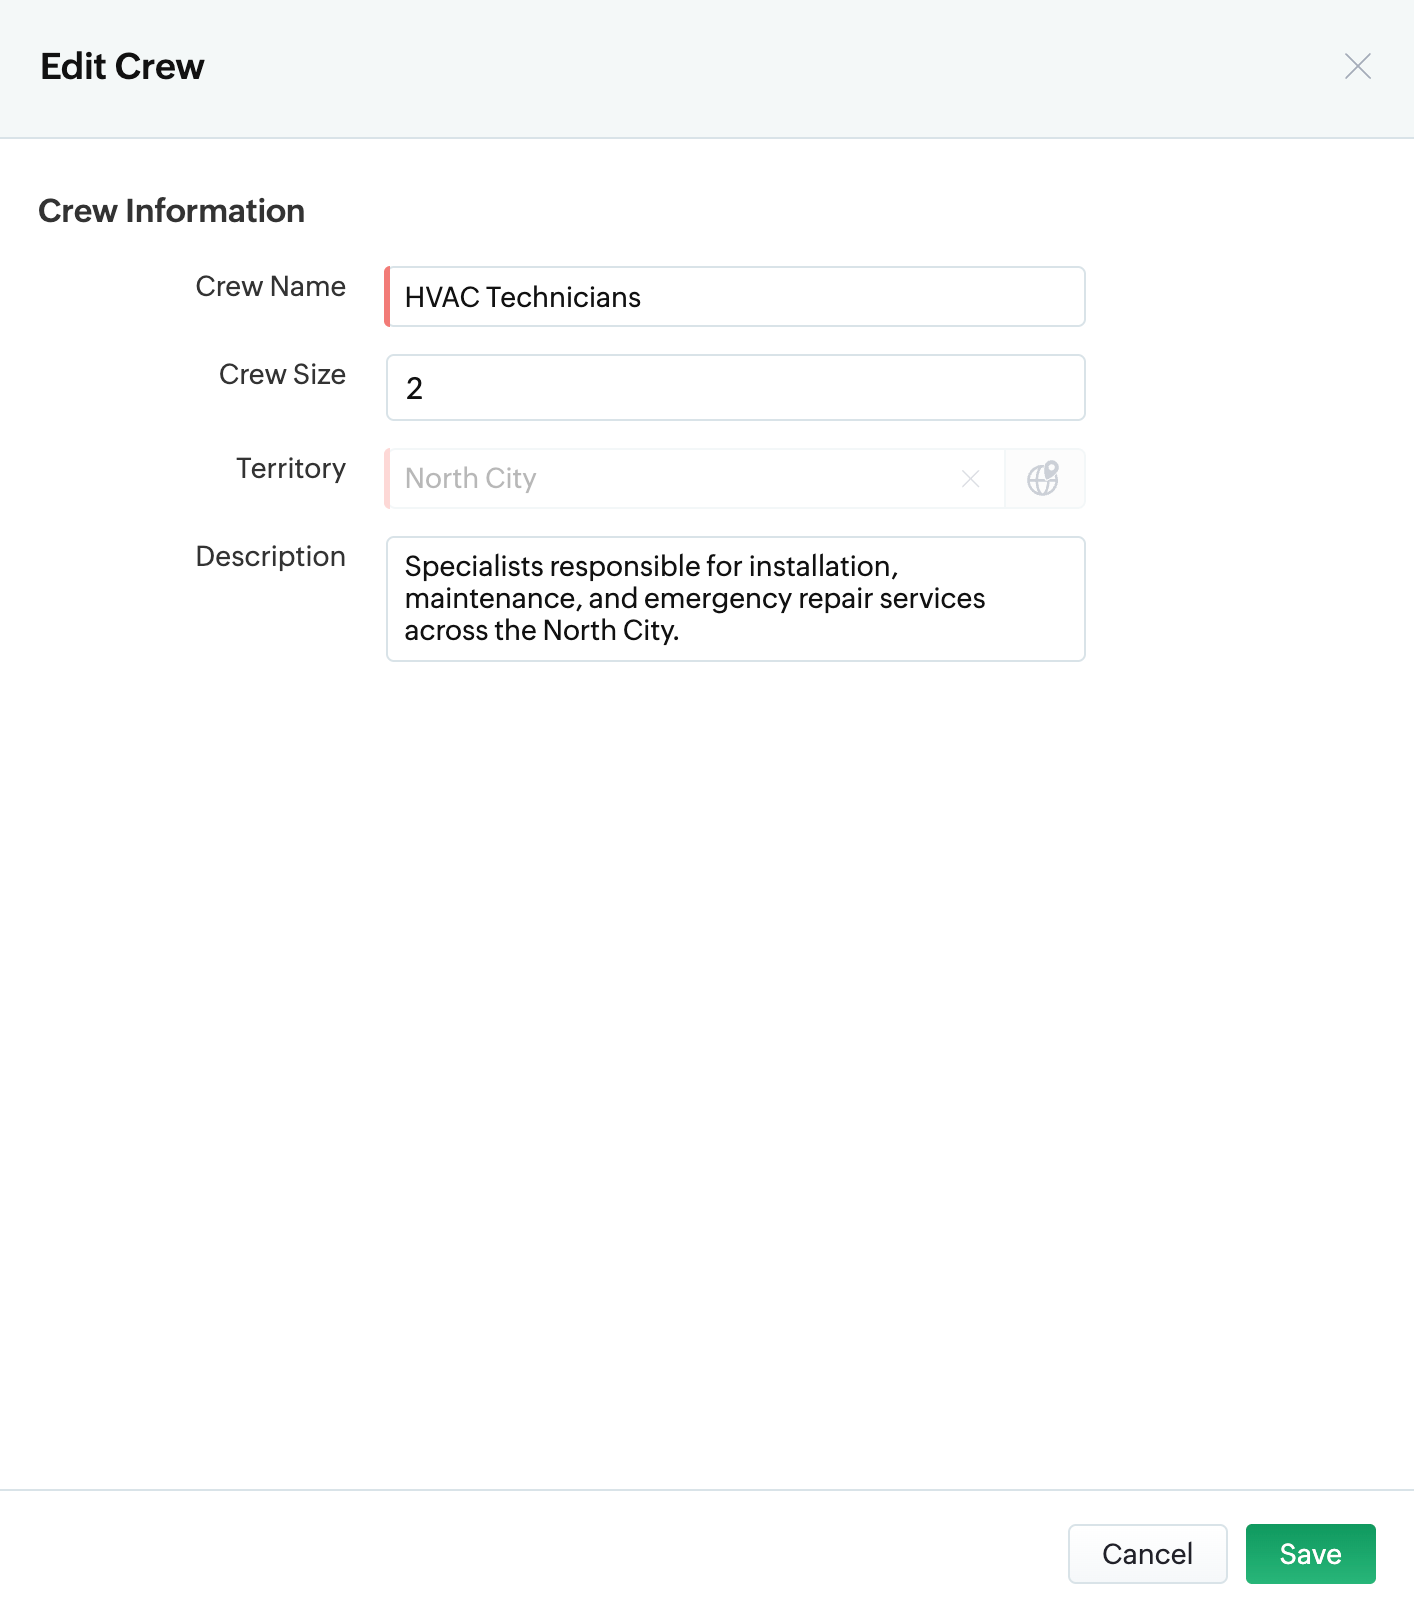Click the Description label

270,557
